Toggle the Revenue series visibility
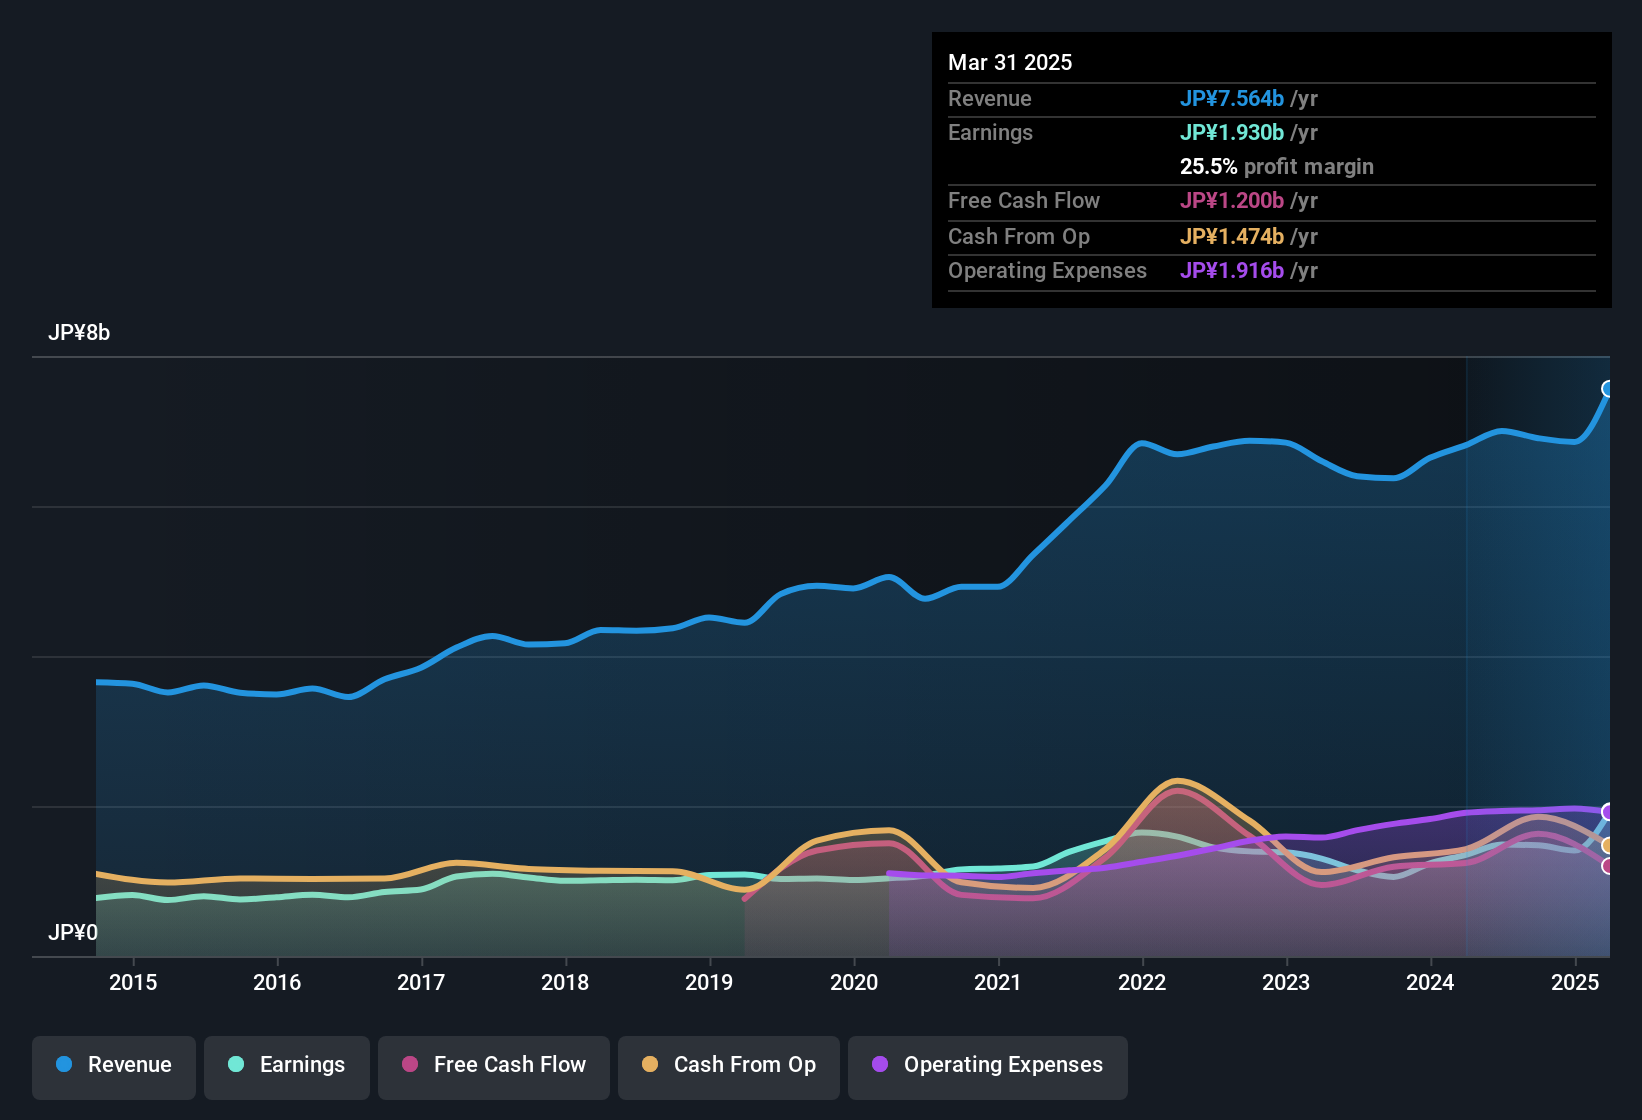This screenshot has width=1642, height=1120. [113, 1065]
